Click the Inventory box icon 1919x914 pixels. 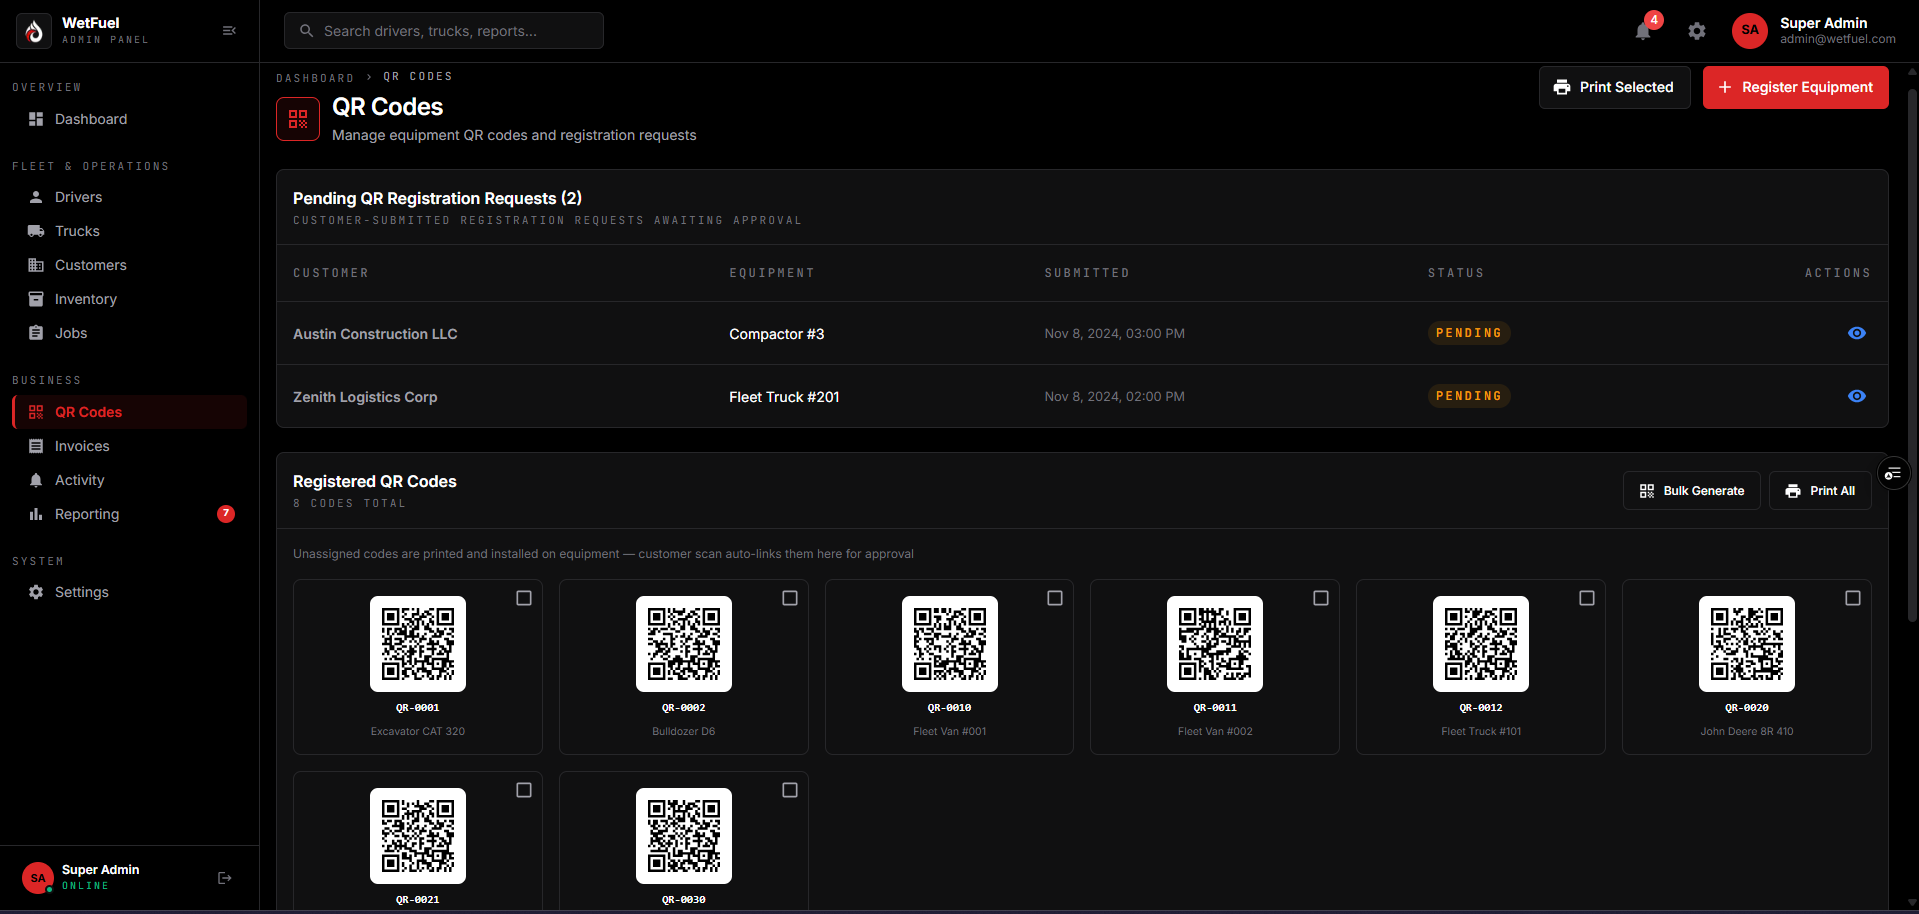coord(36,299)
